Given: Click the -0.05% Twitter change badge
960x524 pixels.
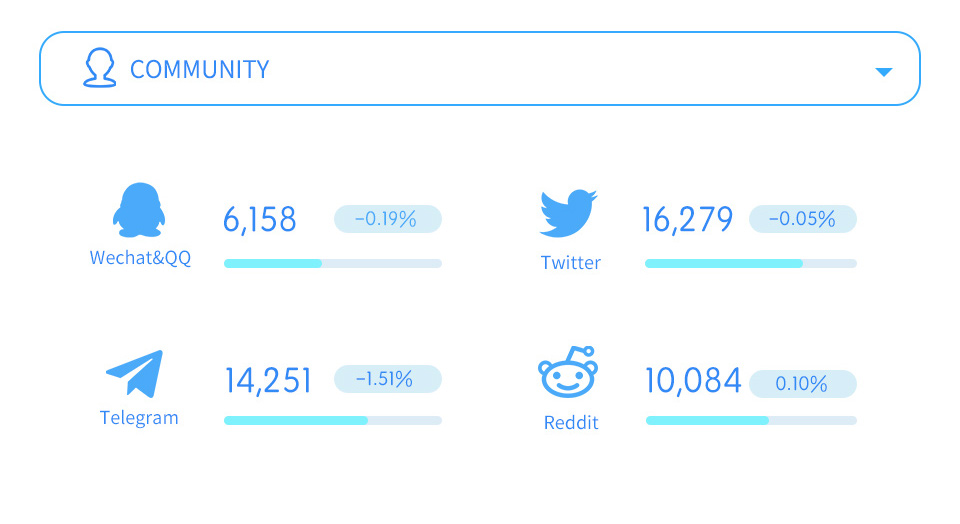Looking at the screenshot, I should (803, 219).
